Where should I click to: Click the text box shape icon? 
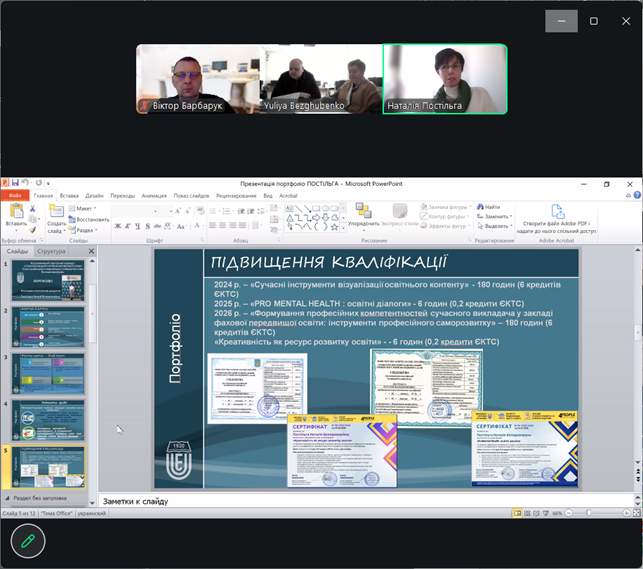click(290, 208)
